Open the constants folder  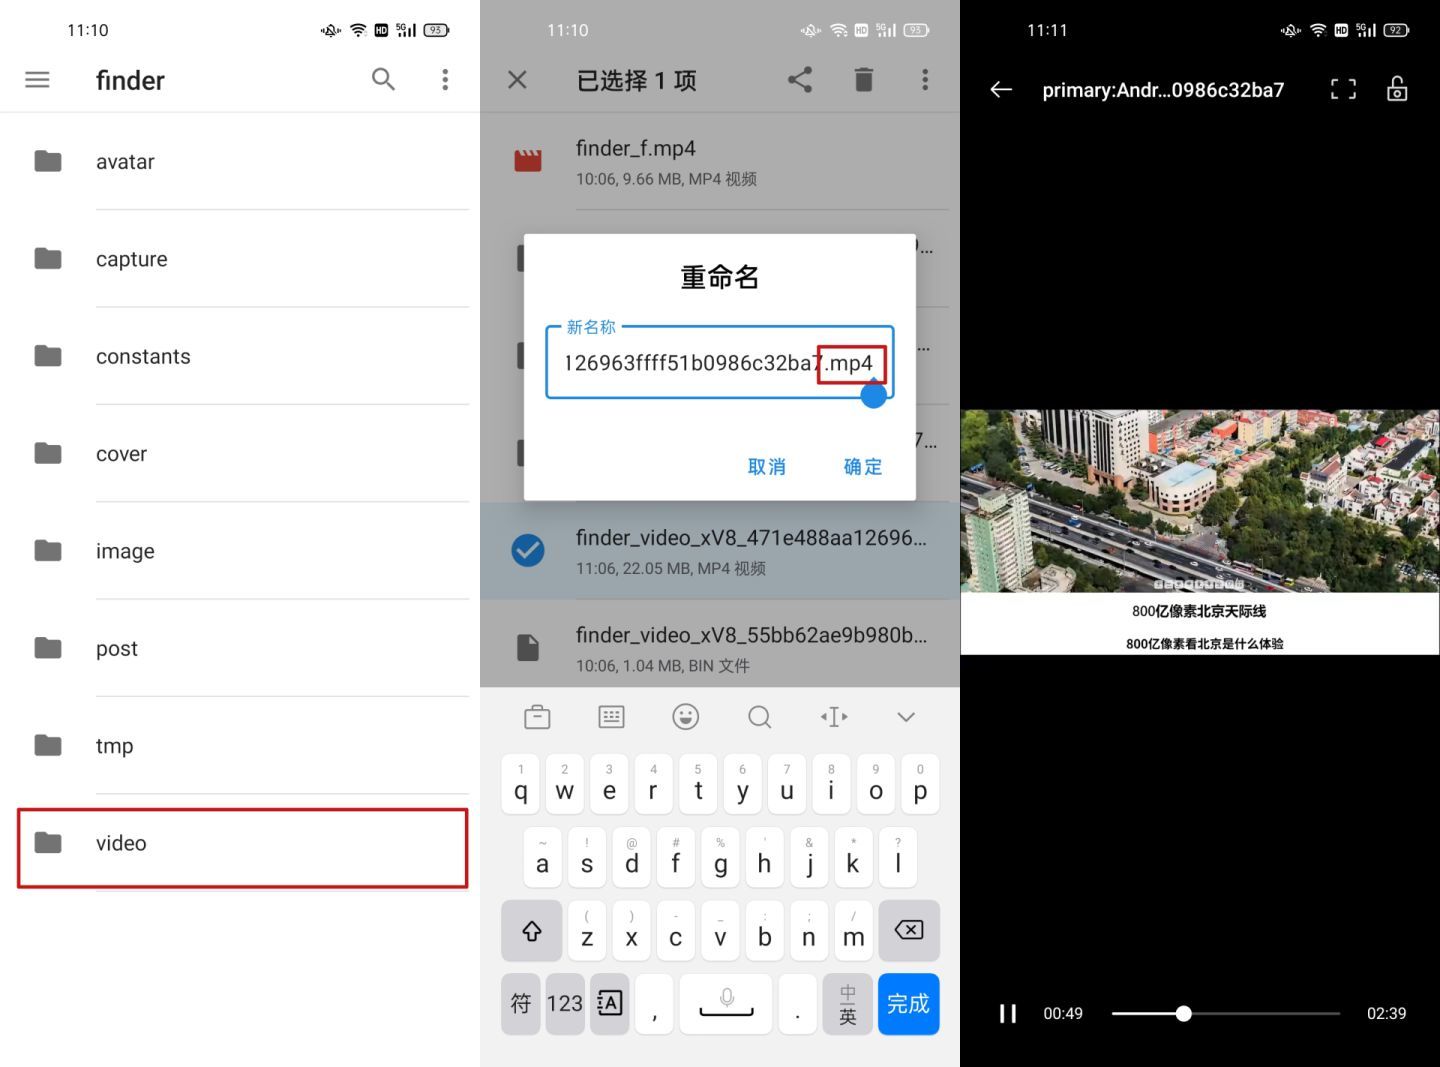coord(240,356)
